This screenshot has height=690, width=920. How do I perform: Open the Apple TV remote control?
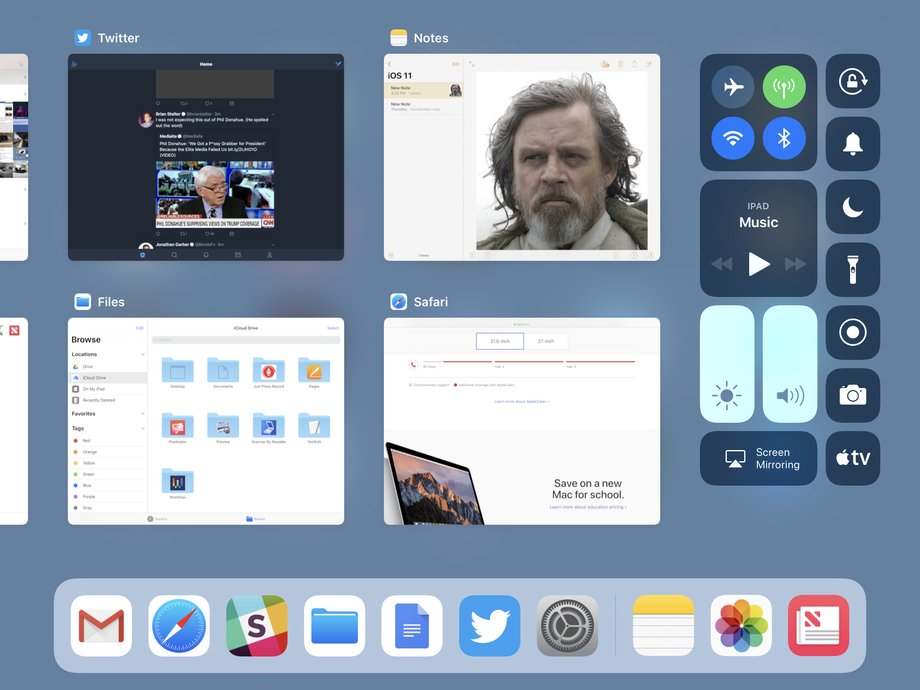(853, 458)
